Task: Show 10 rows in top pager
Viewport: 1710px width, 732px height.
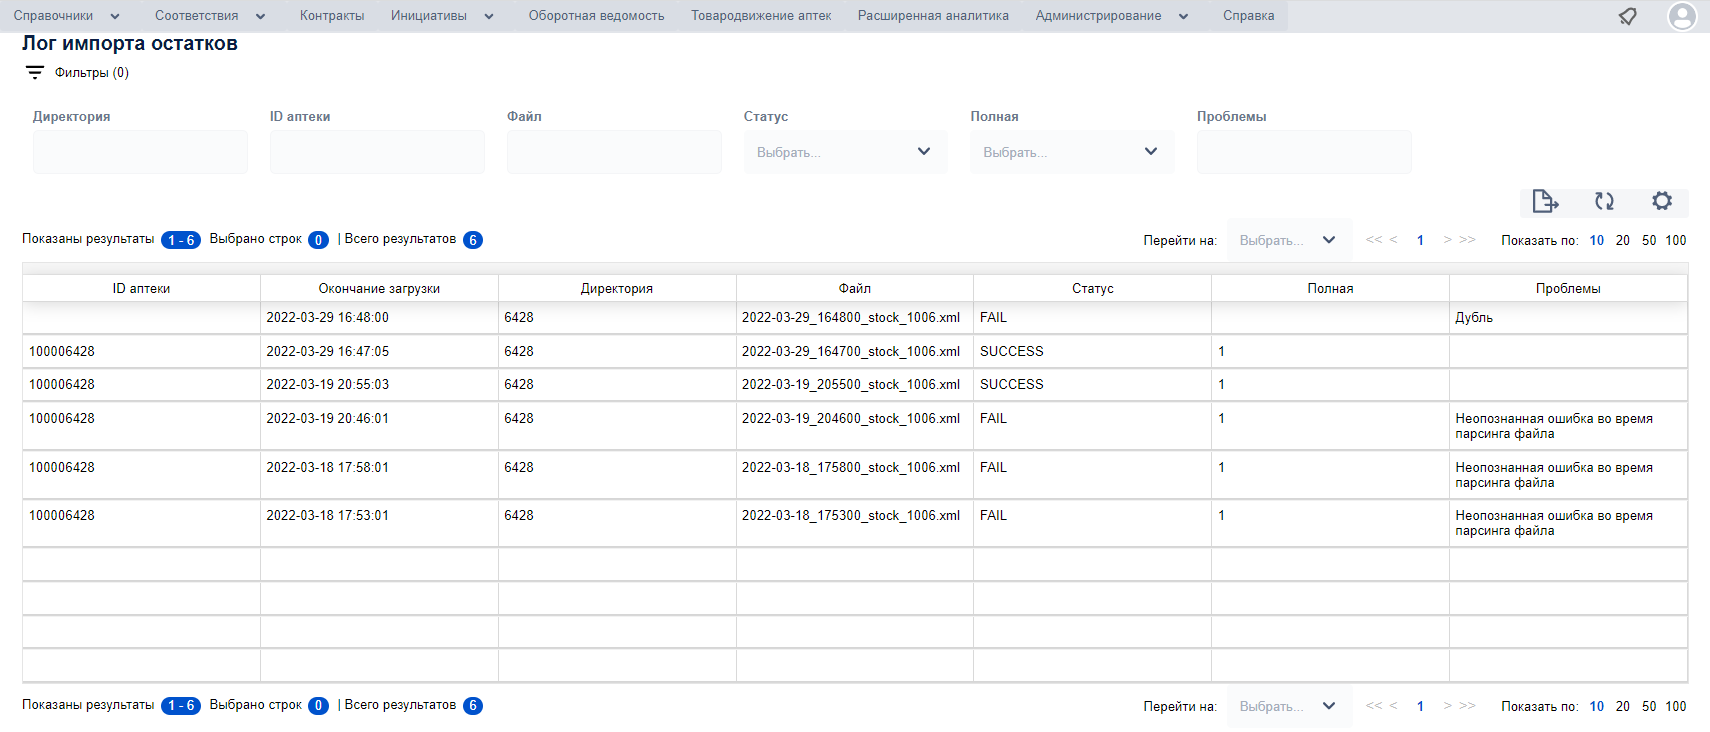Action: [1597, 240]
